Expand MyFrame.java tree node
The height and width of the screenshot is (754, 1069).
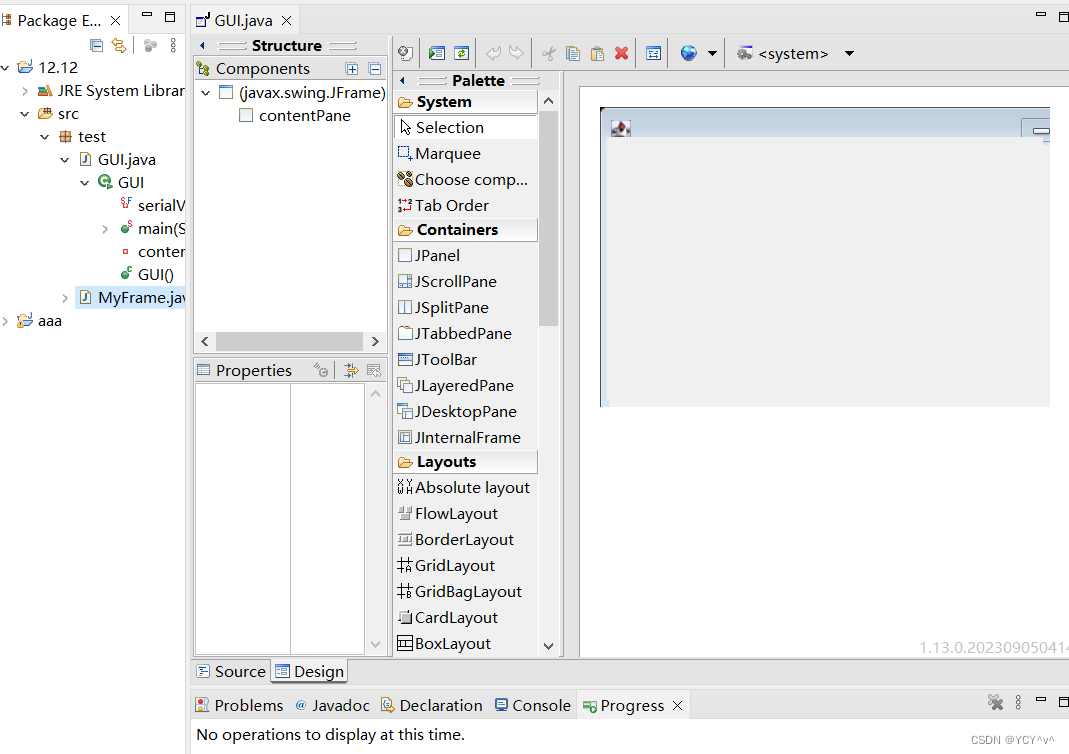pos(65,298)
